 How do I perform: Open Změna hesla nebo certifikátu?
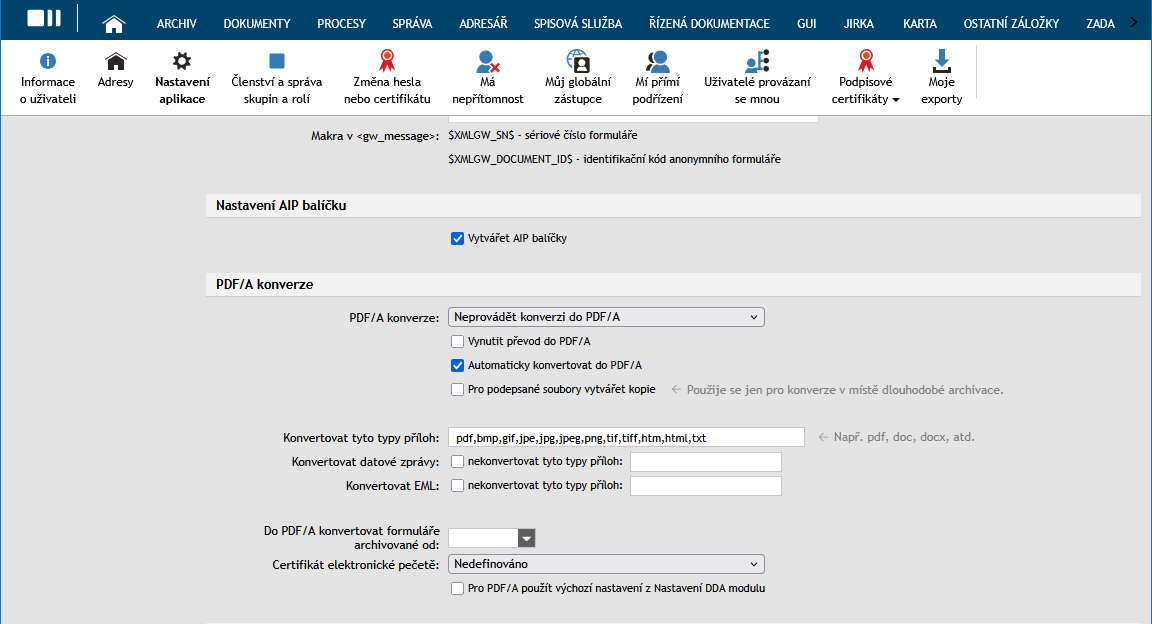click(x=387, y=62)
